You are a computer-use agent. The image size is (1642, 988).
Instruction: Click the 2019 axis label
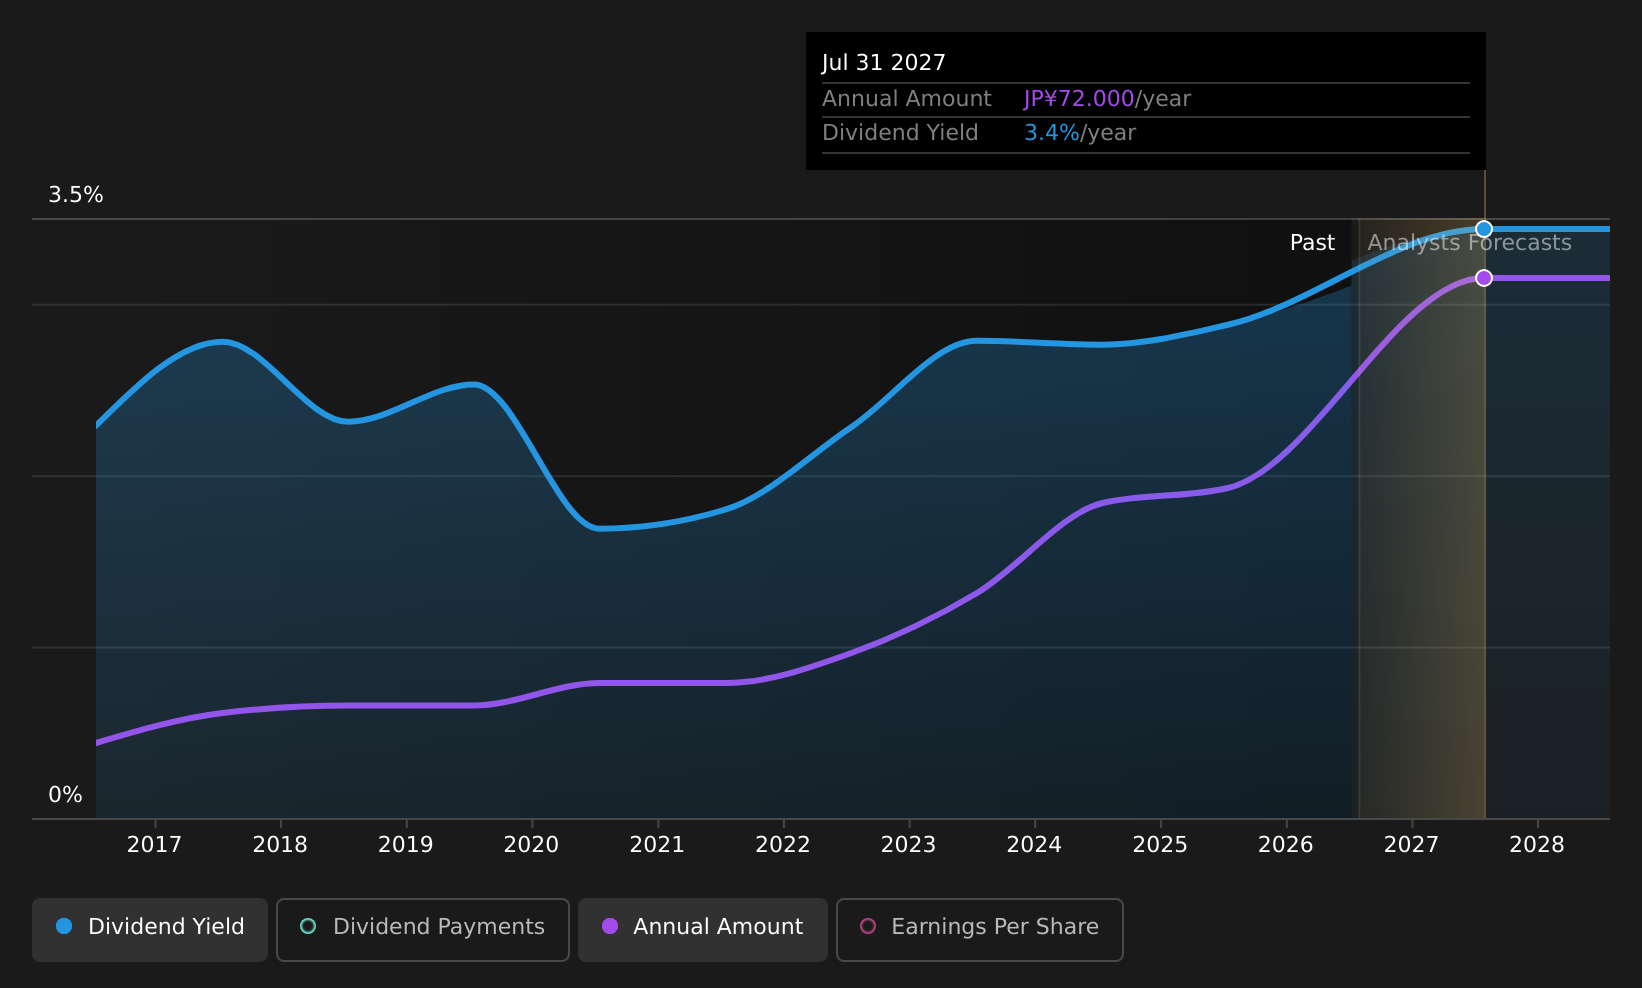(406, 845)
